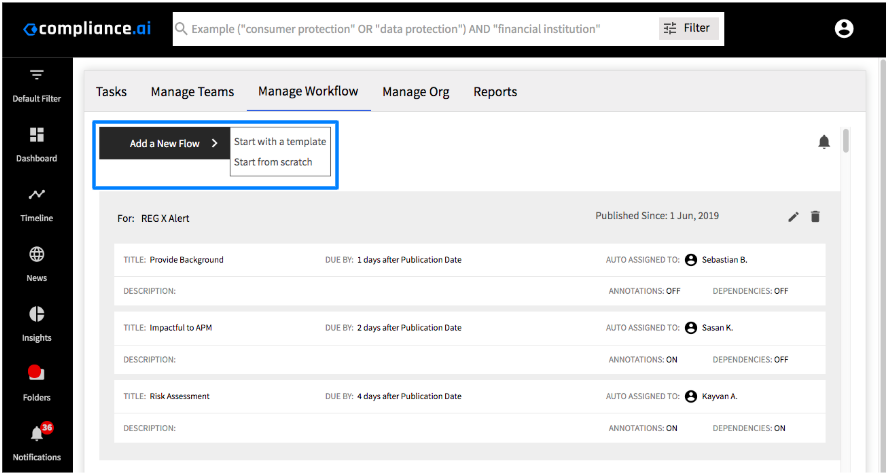Open the user account profile icon
The image size is (887, 473).
(x=843, y=28)
